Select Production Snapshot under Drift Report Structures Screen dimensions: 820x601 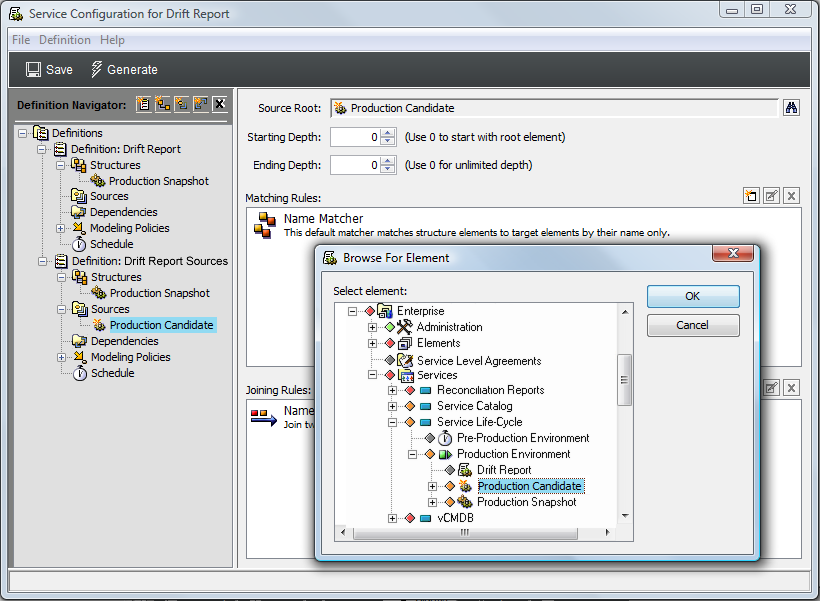[x=158, y=181]
